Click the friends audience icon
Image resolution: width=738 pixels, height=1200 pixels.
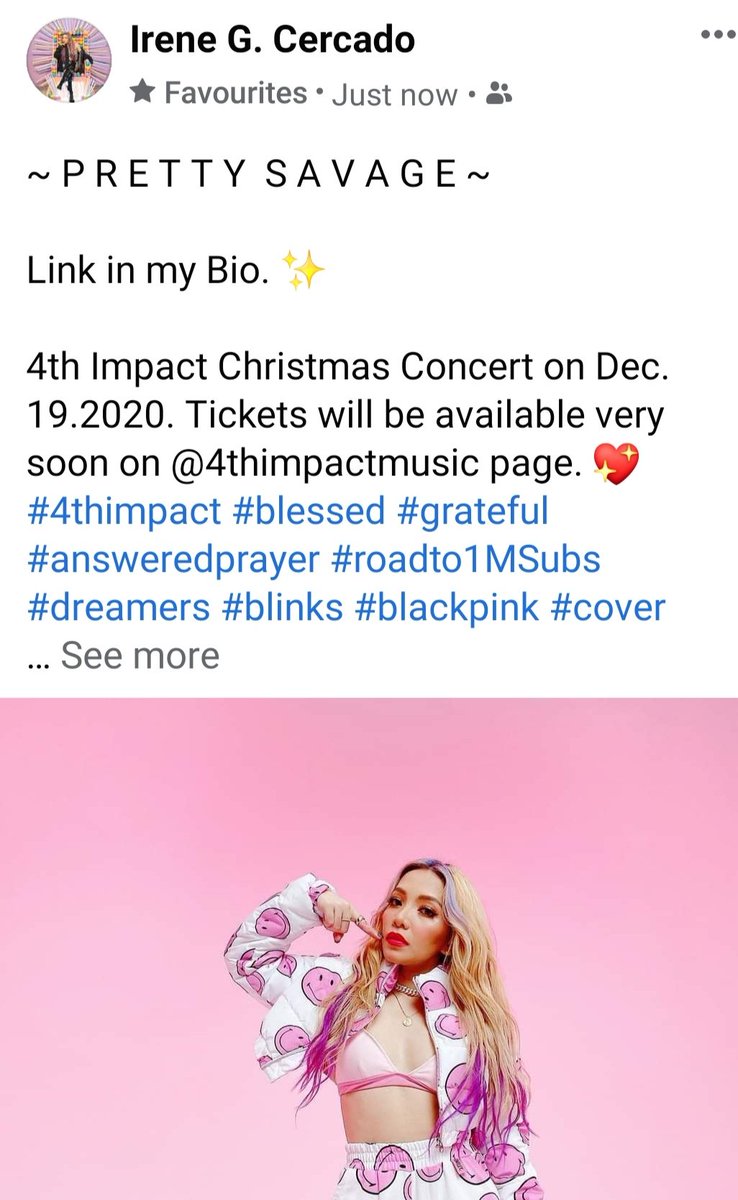[x=497, y=95]
